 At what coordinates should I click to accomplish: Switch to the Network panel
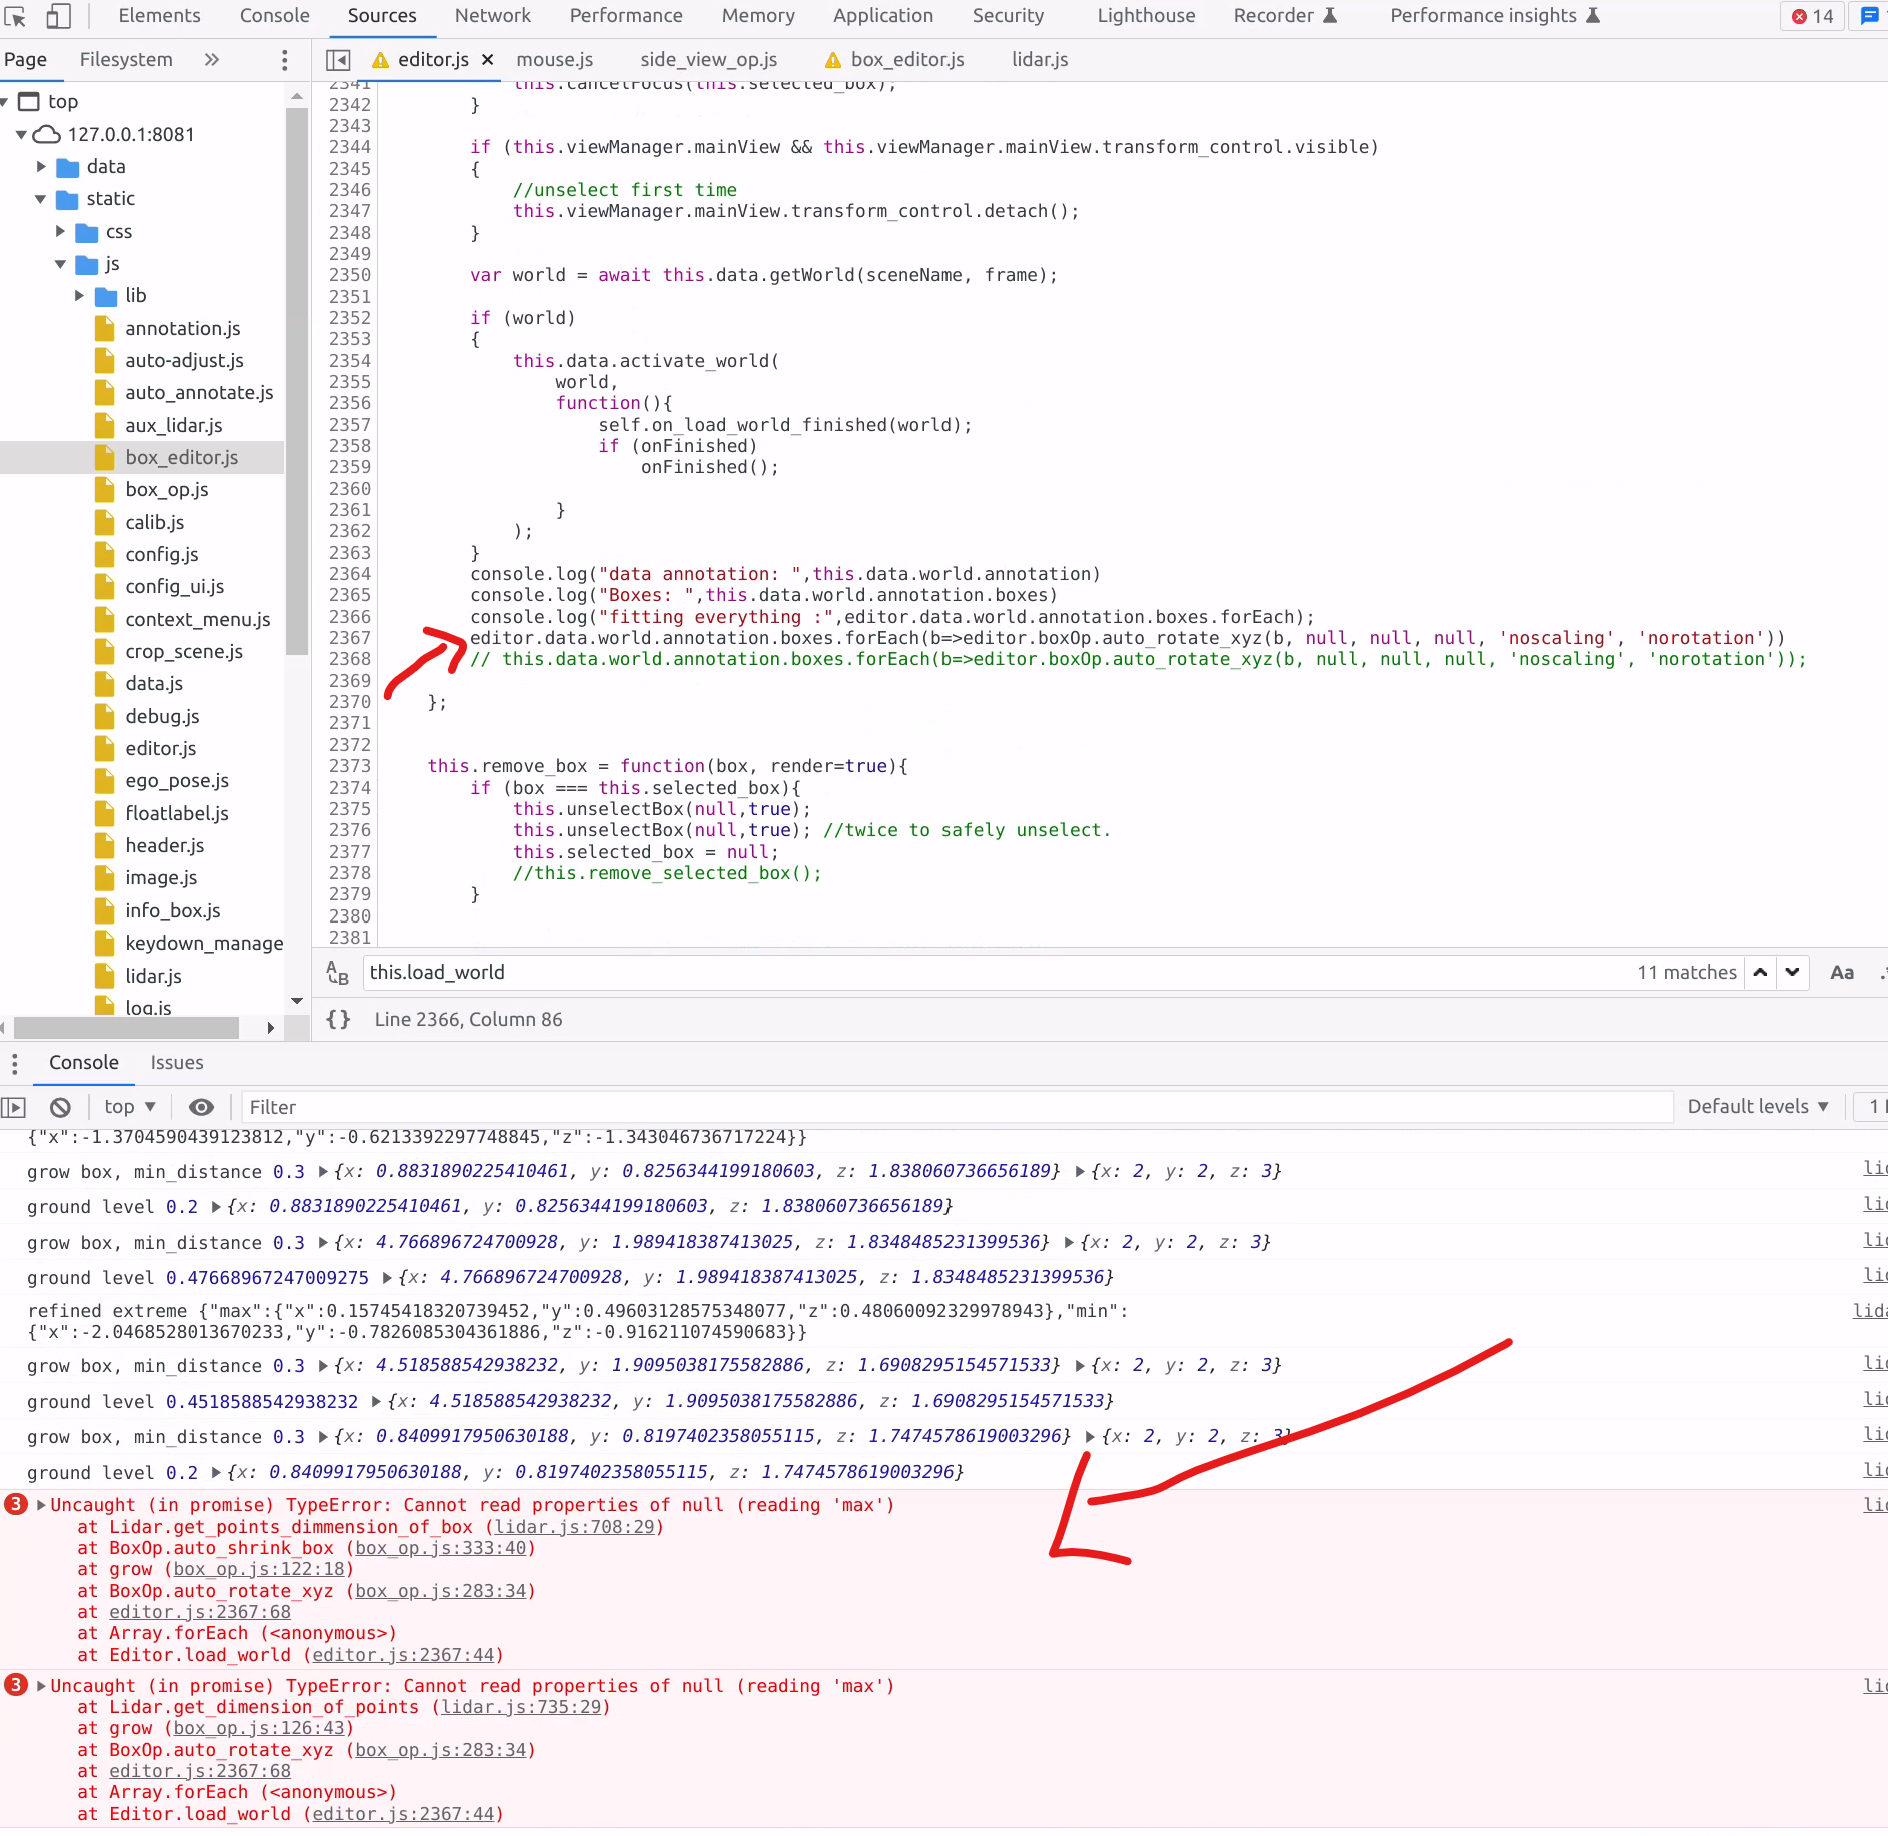pyautogui.click(x=493, y=16)
